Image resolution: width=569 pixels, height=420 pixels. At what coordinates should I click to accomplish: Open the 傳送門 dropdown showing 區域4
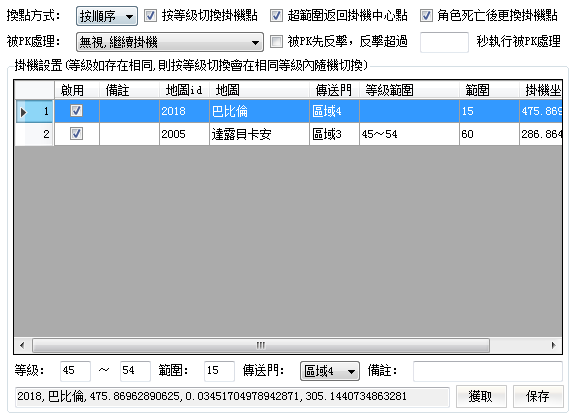click(x=329, y=371)
